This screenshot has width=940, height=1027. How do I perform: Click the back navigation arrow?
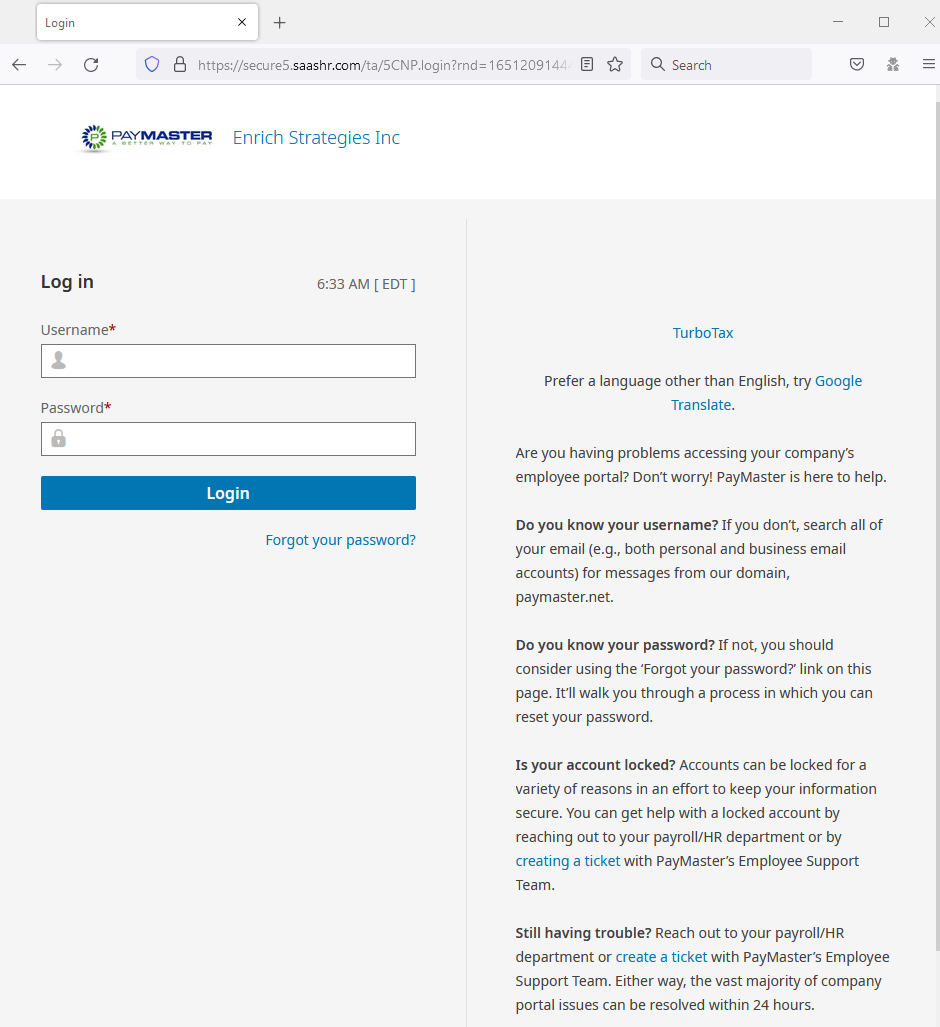18,63
